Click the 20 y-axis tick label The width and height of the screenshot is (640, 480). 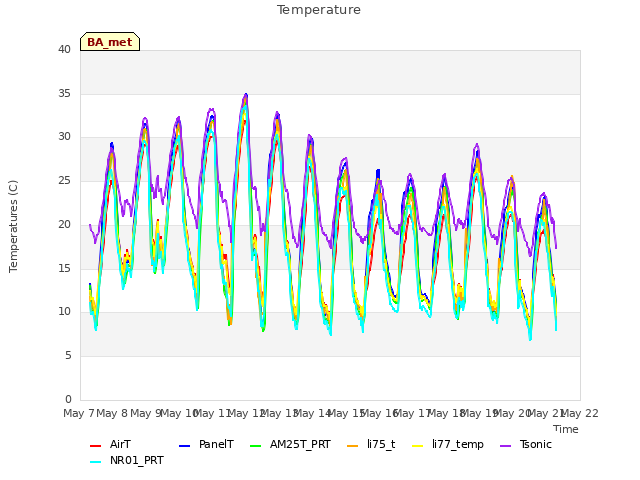pos(64,224)
